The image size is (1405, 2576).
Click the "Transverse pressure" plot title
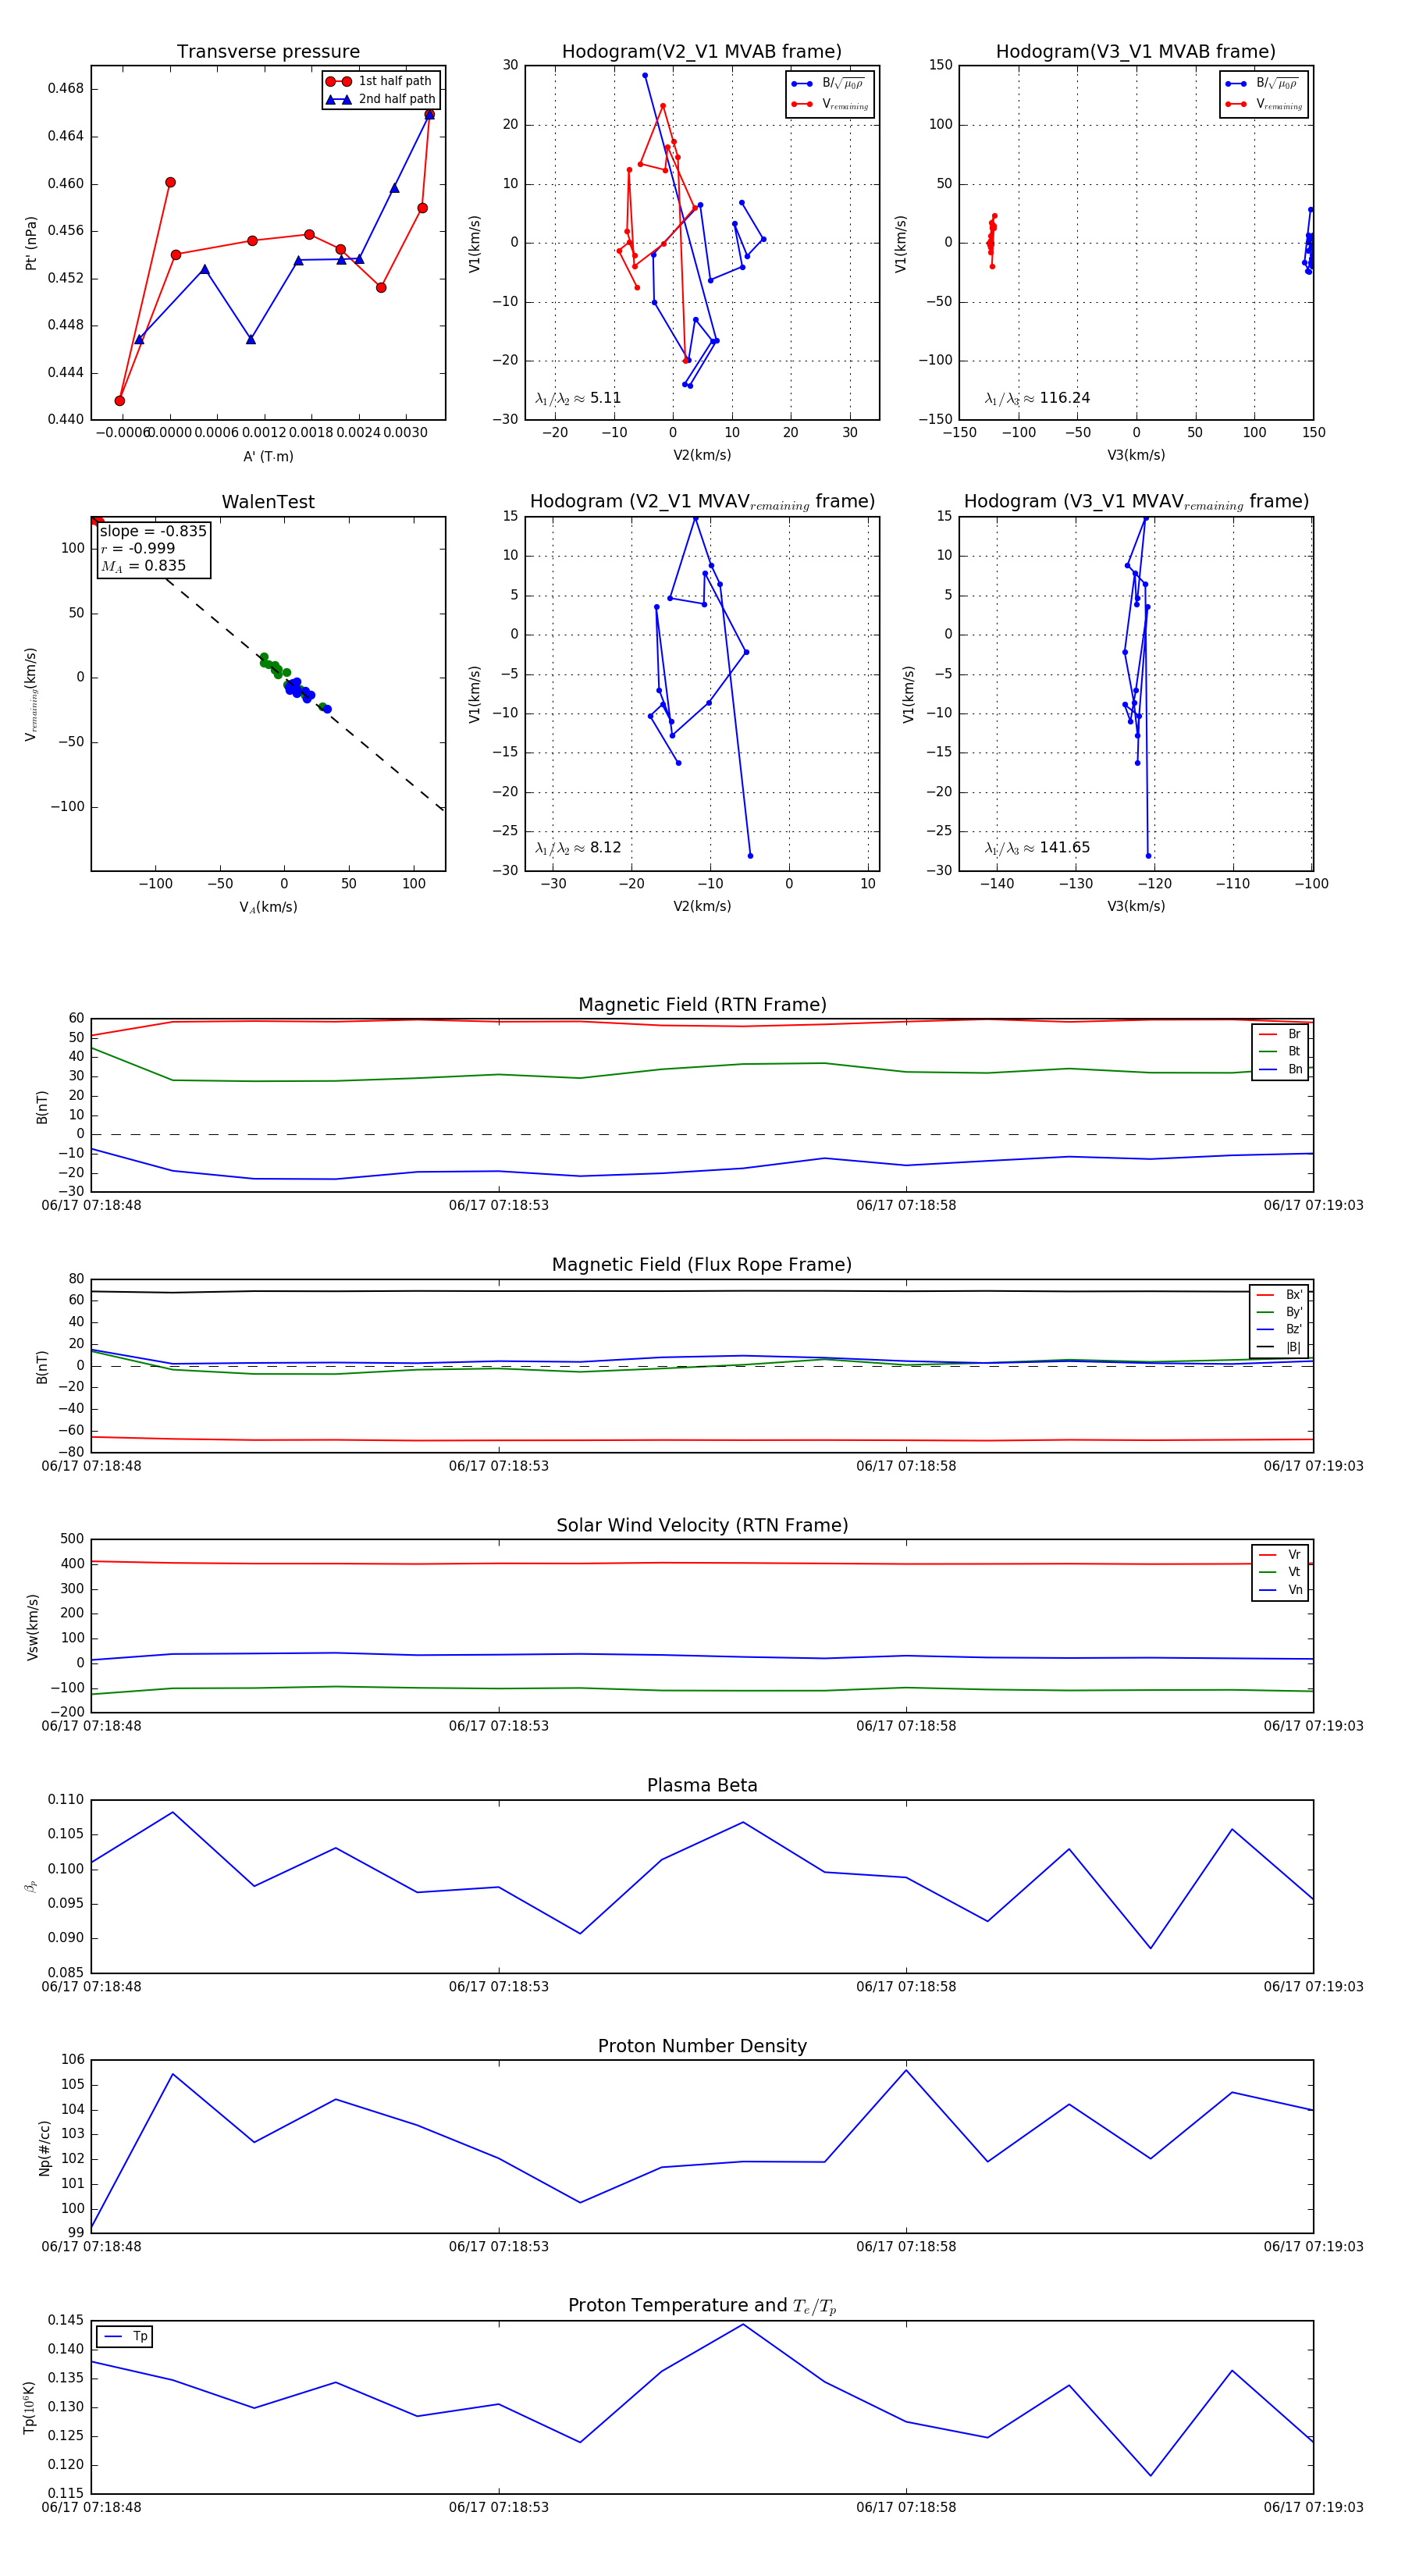pos(268,52)
